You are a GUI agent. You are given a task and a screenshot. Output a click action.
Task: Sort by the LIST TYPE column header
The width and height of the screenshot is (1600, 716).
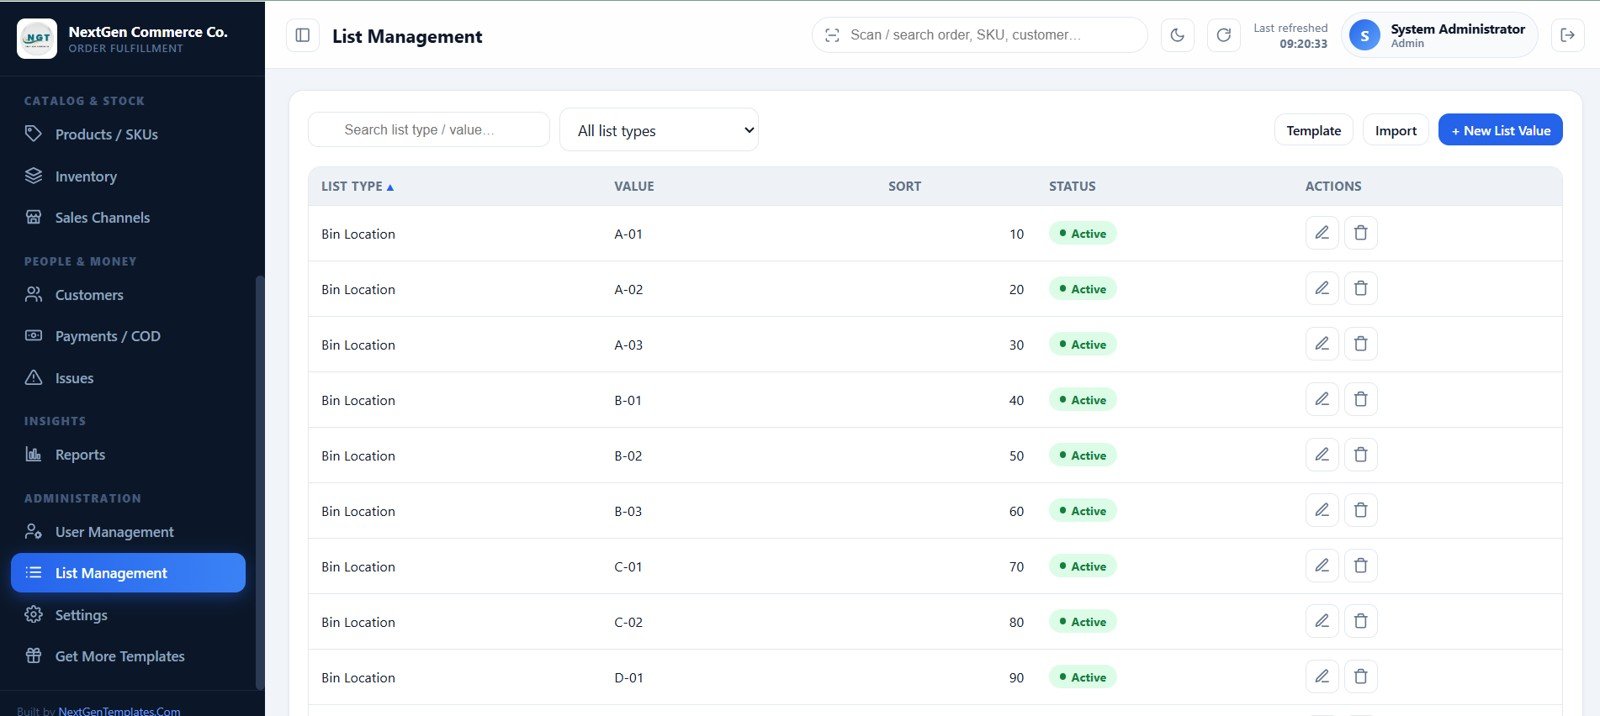(357, 186)
